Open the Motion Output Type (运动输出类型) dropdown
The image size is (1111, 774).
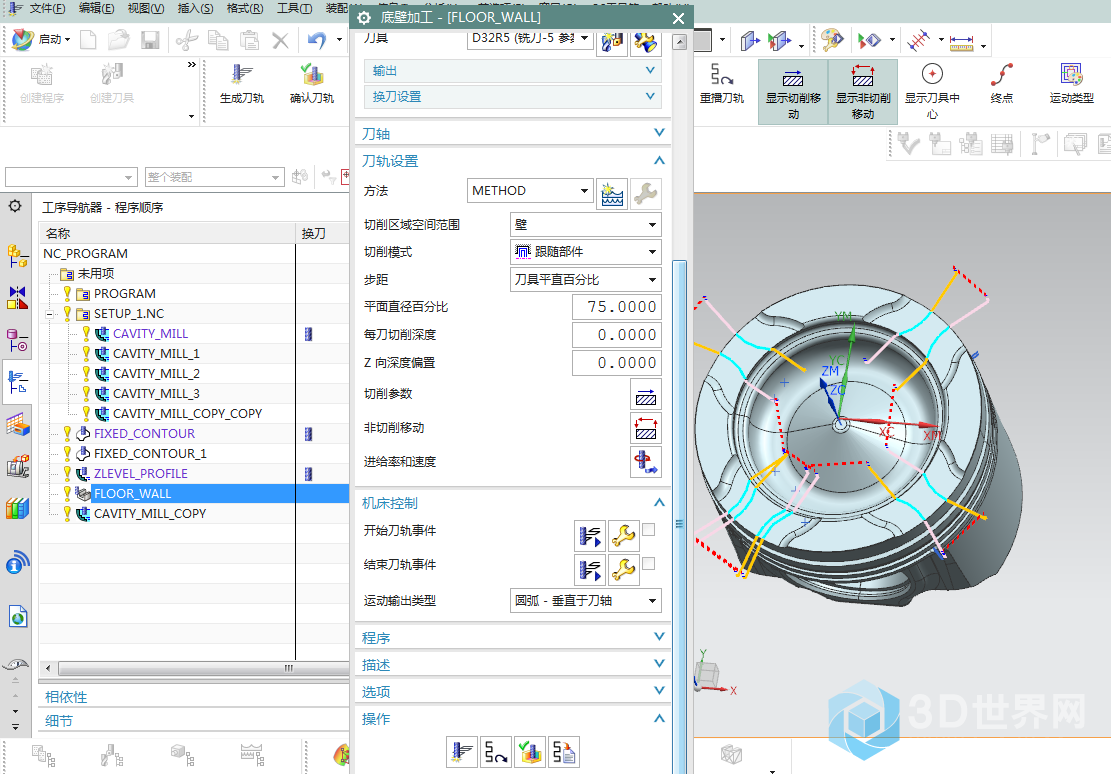(585, 600)
